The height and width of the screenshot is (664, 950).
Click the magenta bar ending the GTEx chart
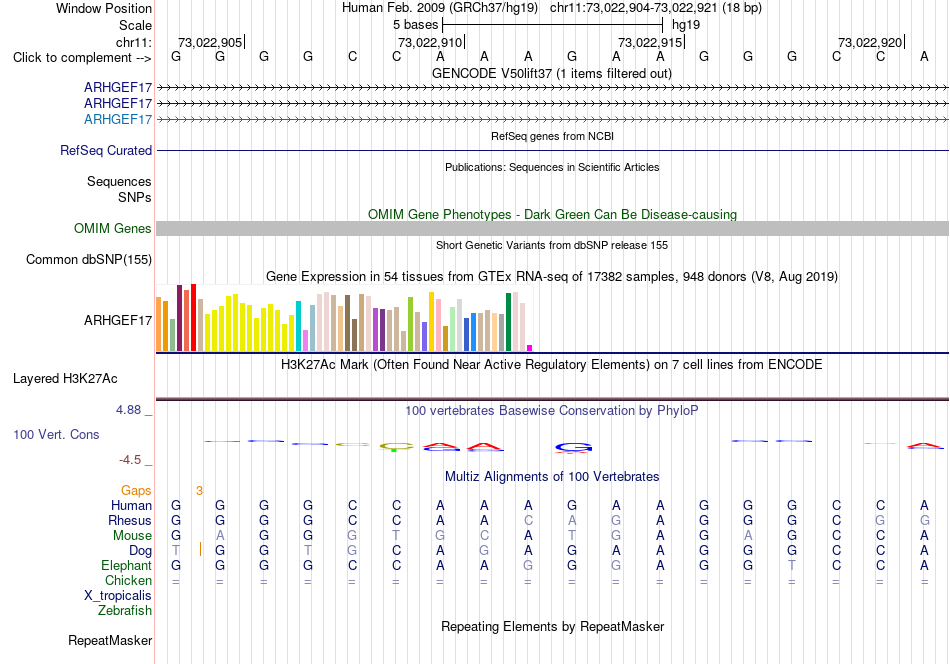pyautogui.click(x=530, y=348)
